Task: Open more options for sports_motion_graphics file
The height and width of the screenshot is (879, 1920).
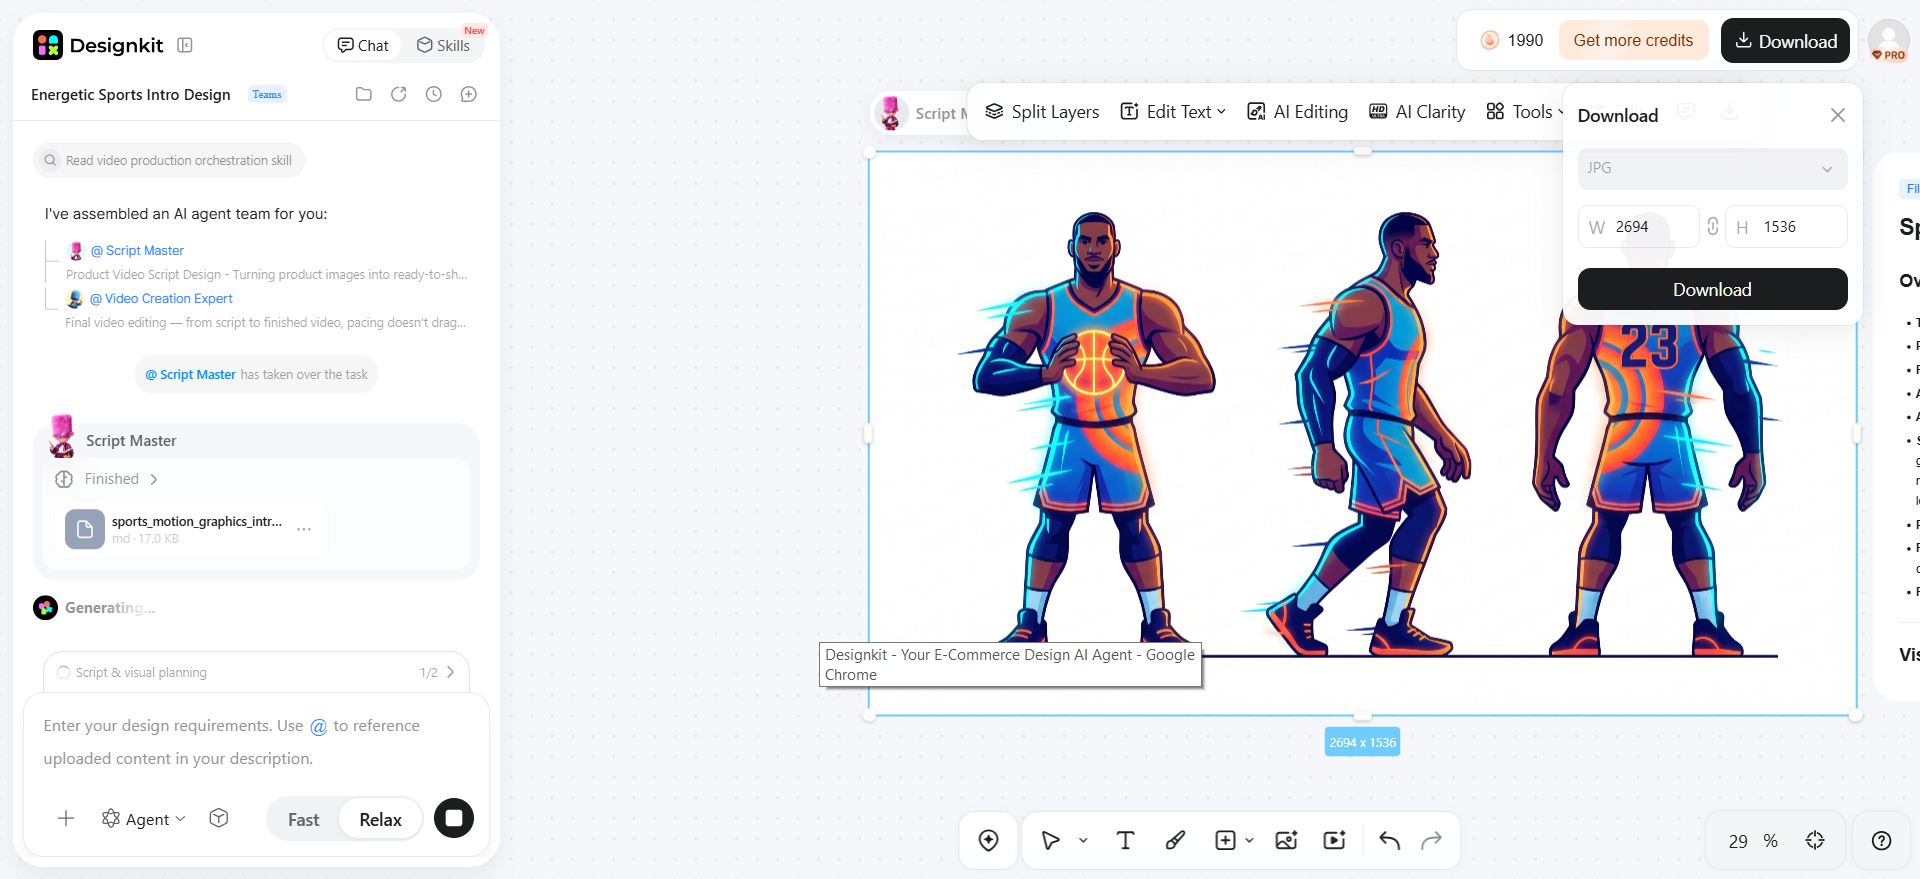Action: pyautogui.click(x=304, y=529)
